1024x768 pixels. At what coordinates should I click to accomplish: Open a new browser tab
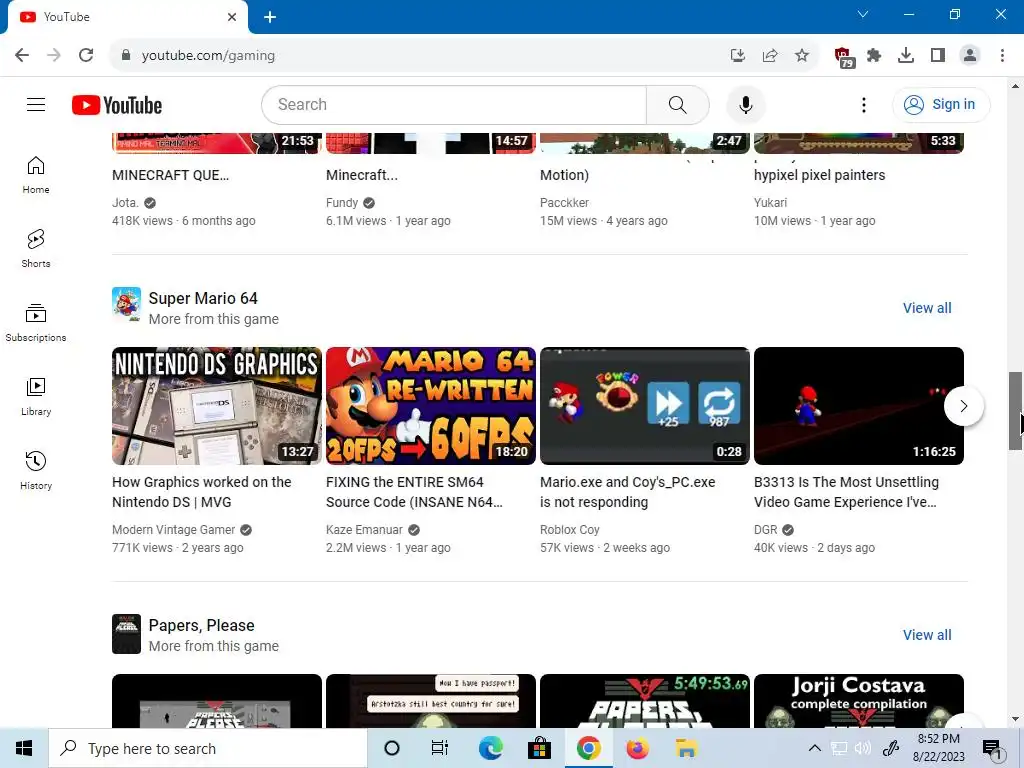coord(270,17)
